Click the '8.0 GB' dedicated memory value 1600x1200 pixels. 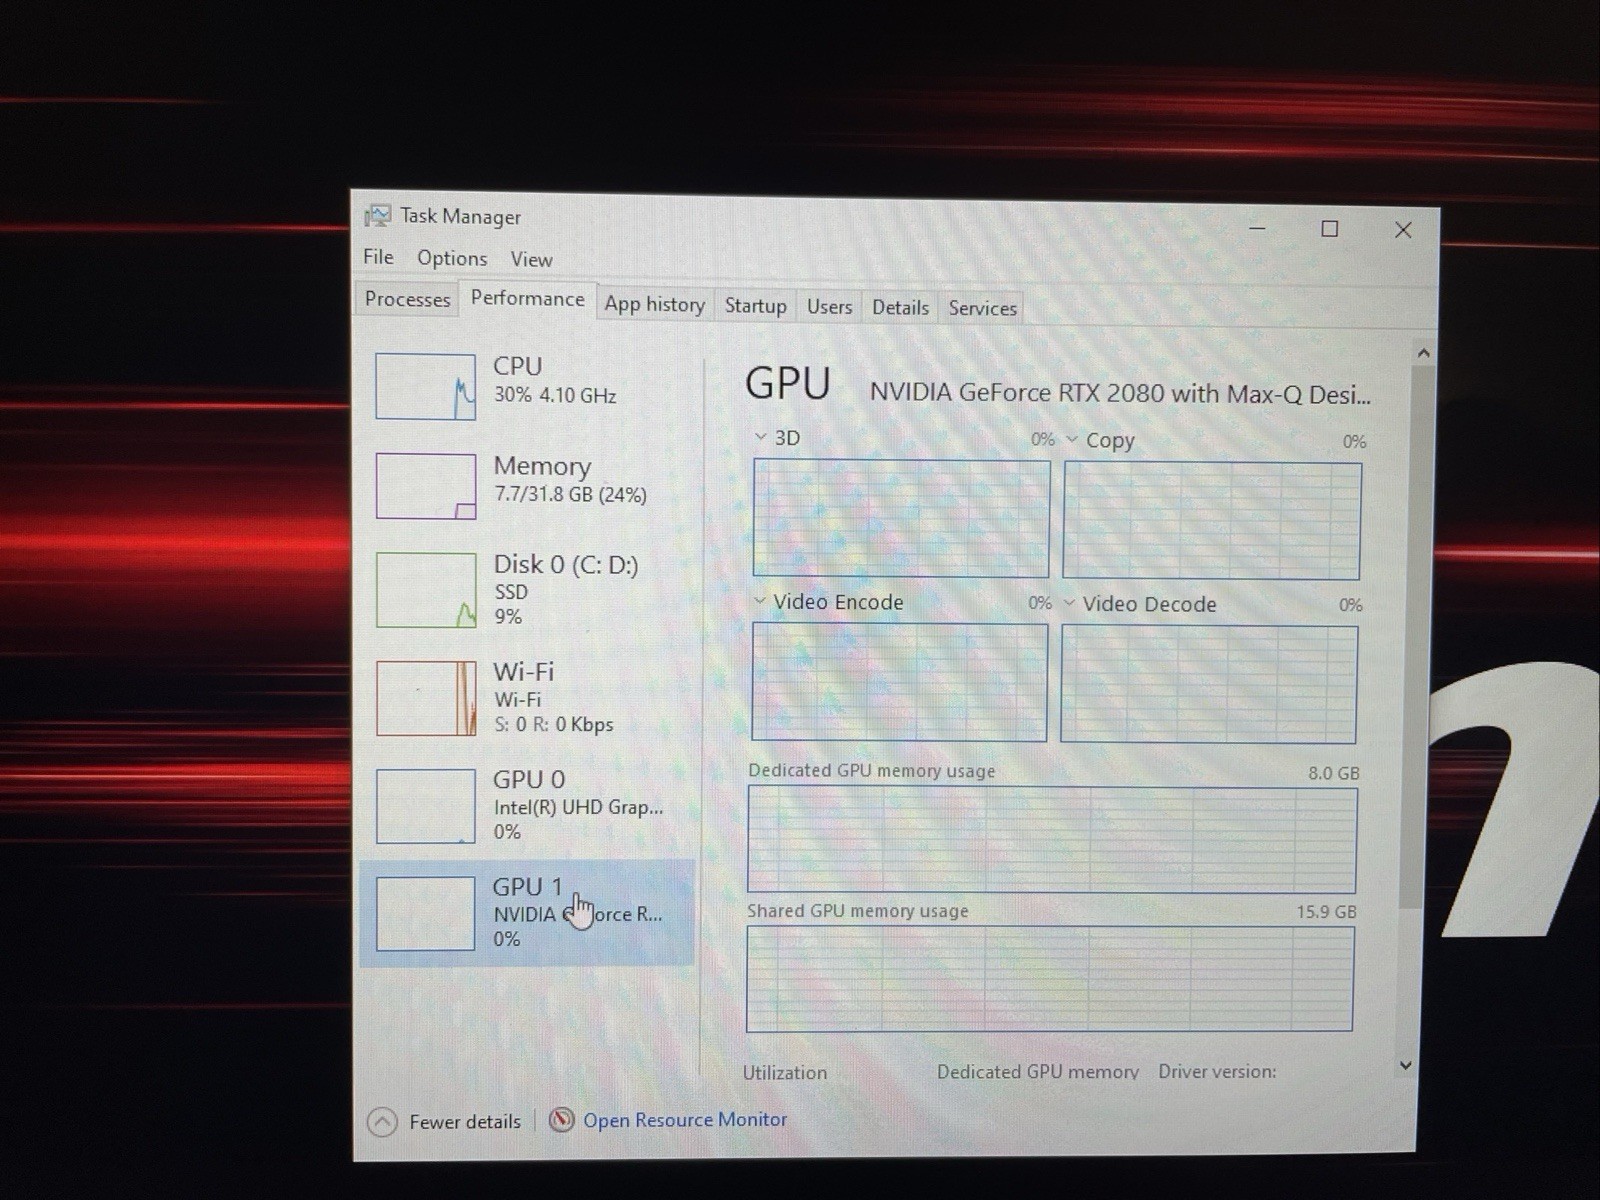click(1334, 773)
